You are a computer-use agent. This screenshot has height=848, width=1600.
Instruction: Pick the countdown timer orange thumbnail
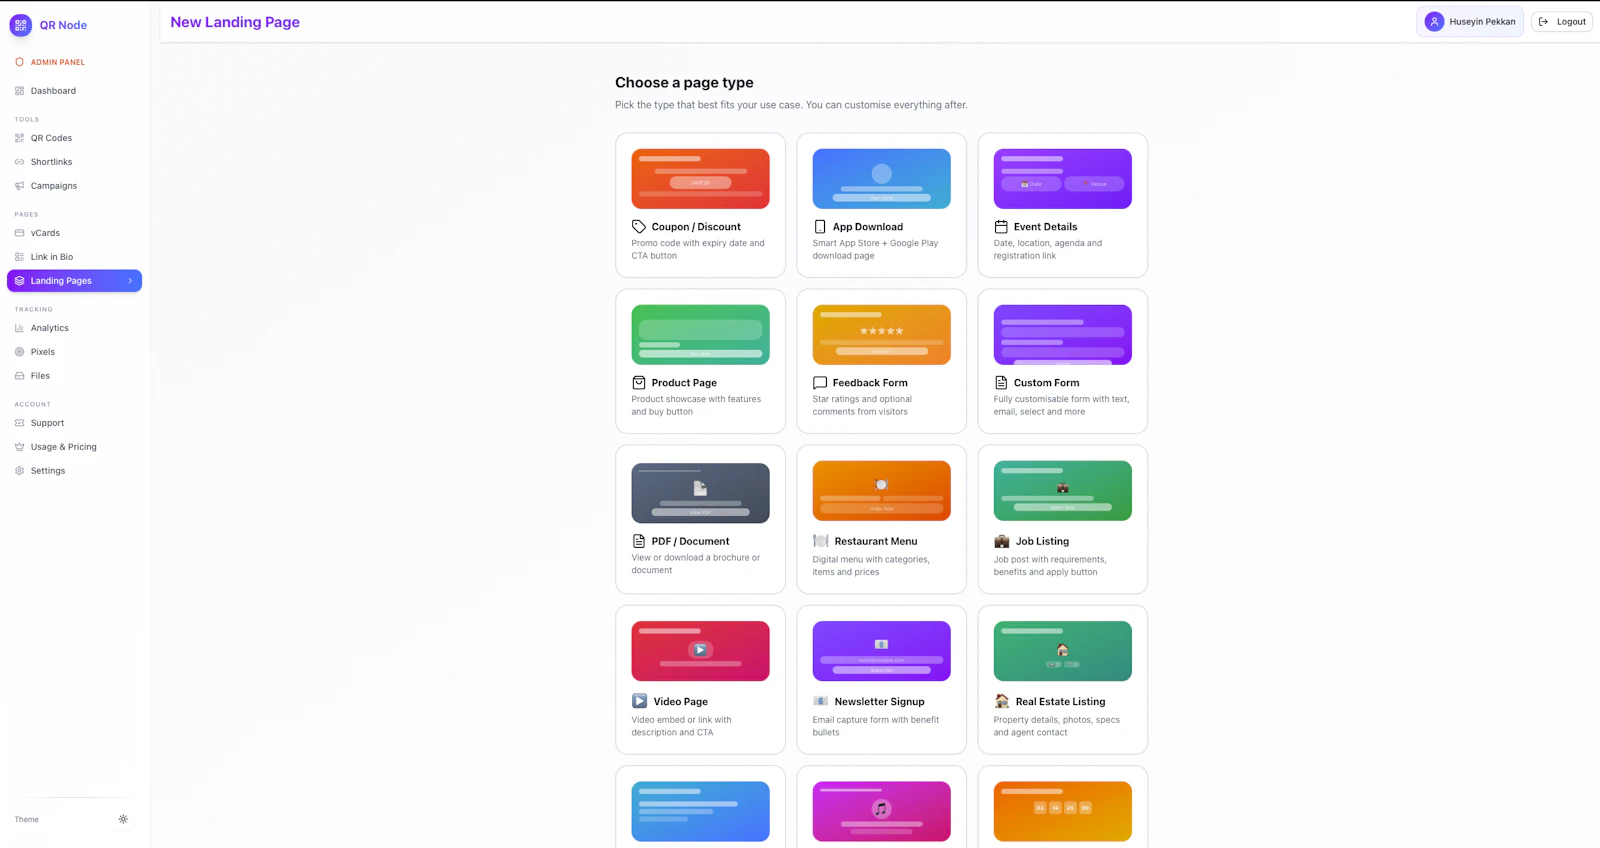coord(1062,811)
